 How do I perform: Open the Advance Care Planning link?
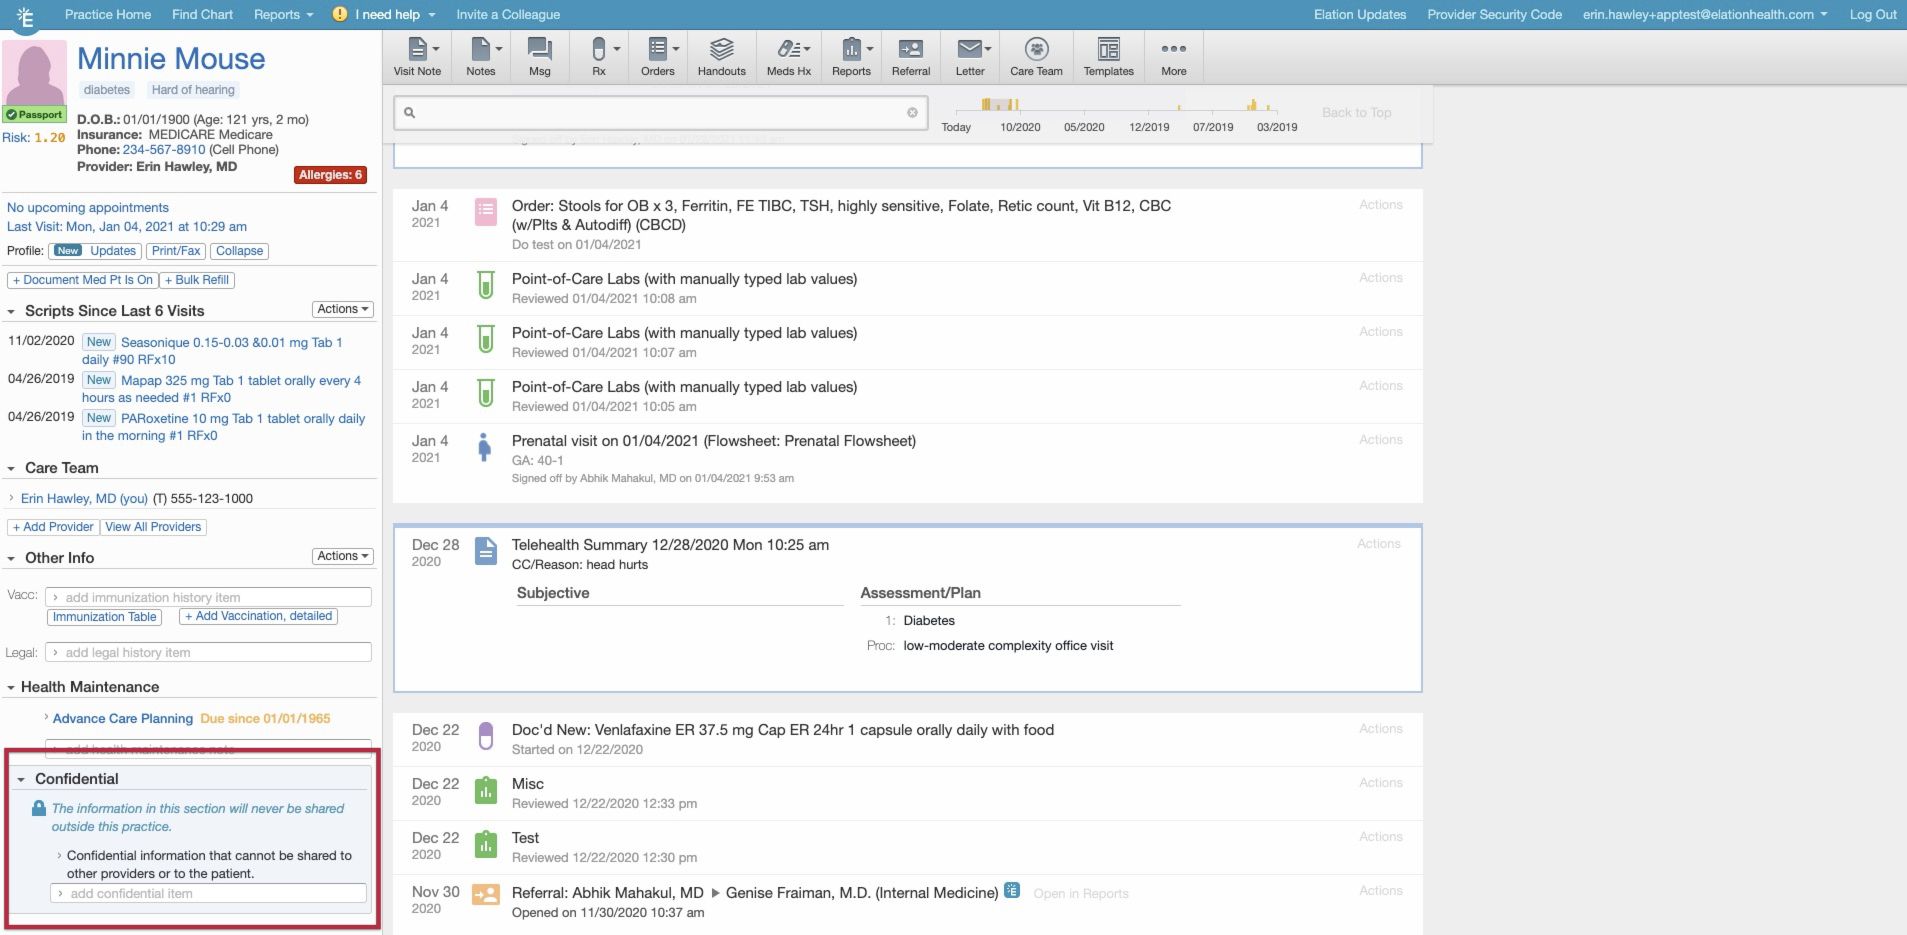[x=122, y=718]
